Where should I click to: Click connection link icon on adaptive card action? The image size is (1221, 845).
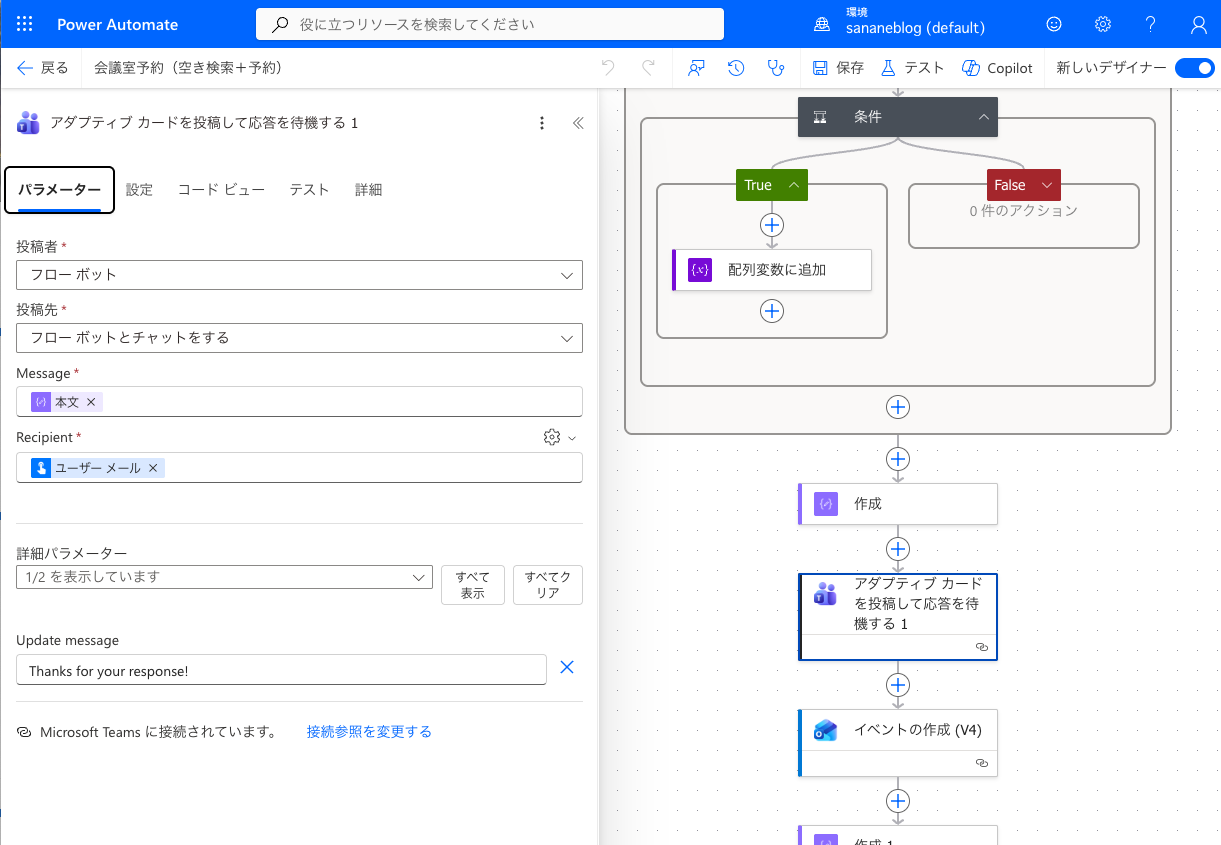(x=982, y=648)
